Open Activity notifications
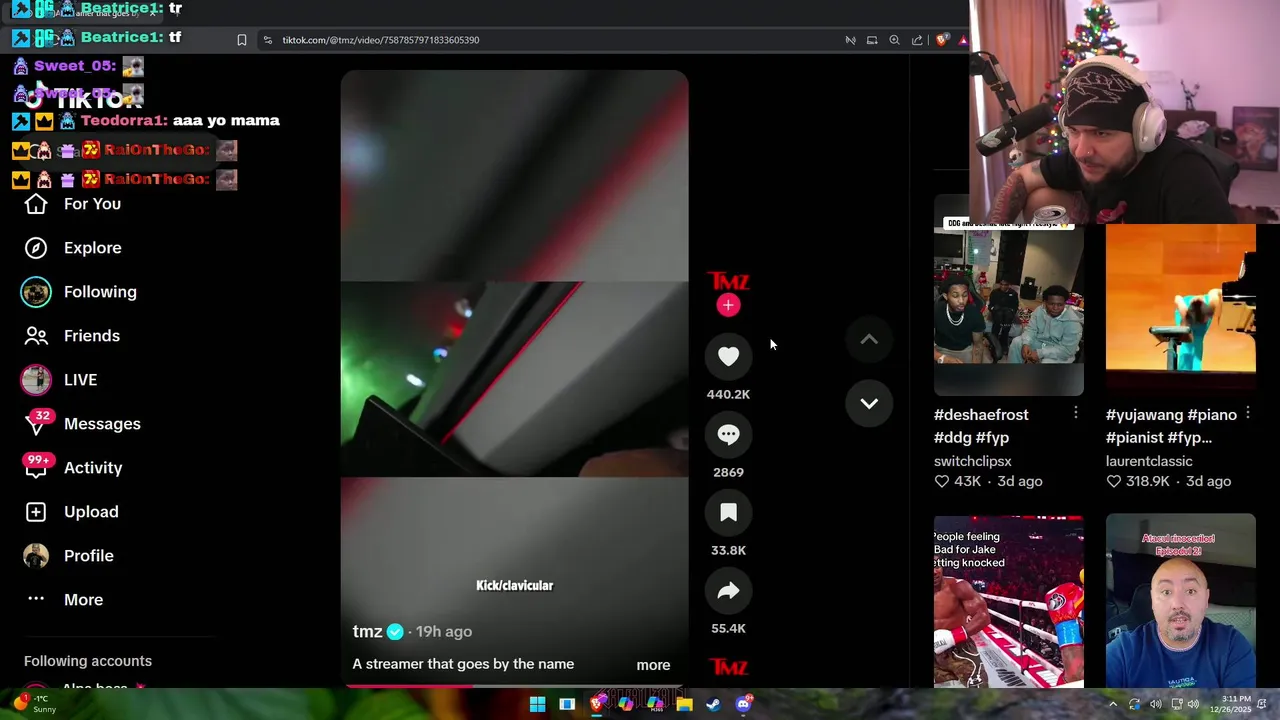 pyautogui.click(x=93, y=468)
